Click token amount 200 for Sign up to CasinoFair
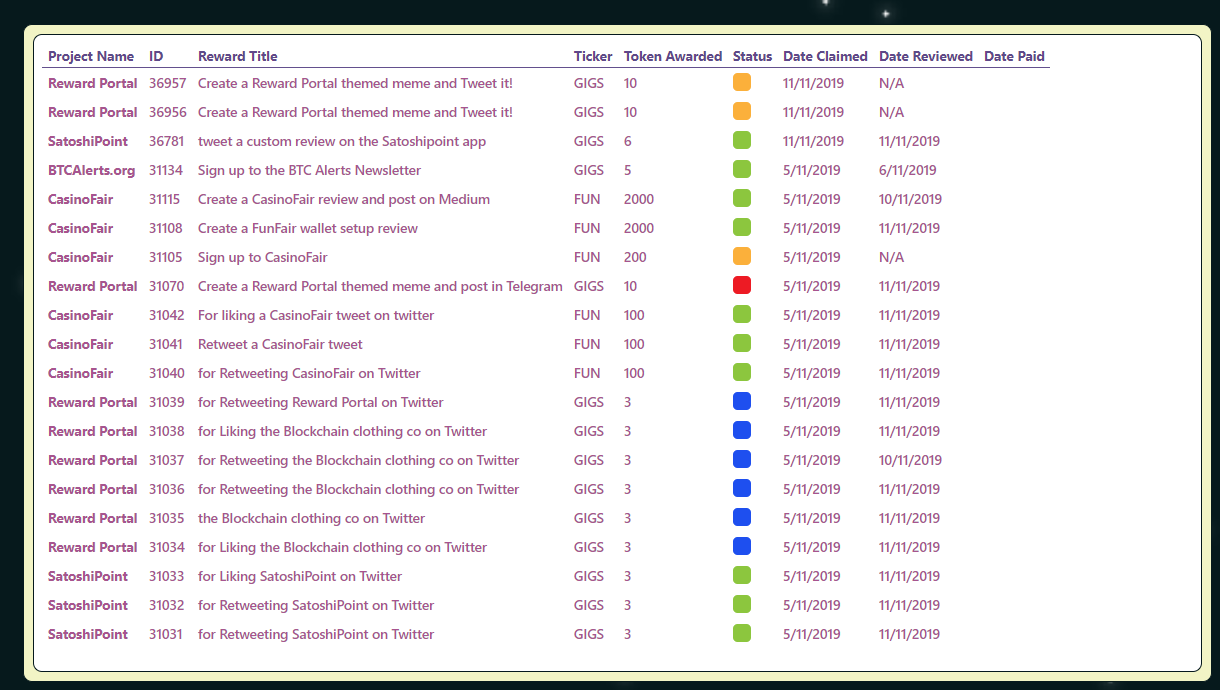The width and height of the screenshot is (1220, 690). [635, 257]
